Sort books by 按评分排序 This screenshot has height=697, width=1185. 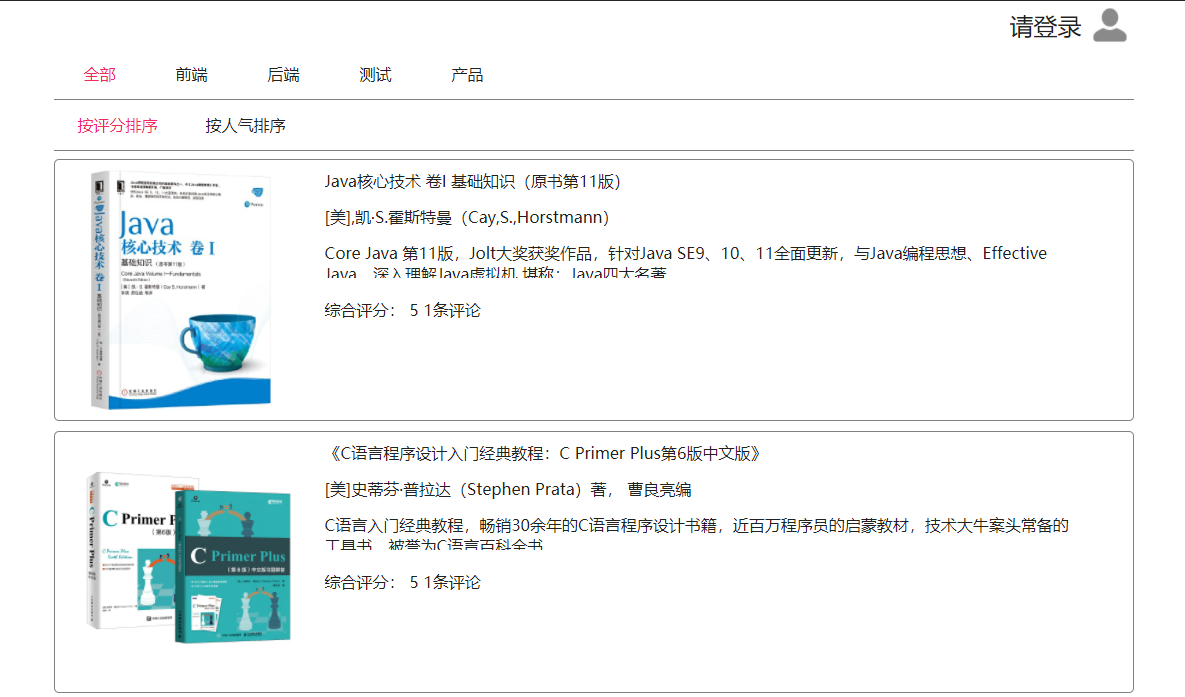point(117,125)
